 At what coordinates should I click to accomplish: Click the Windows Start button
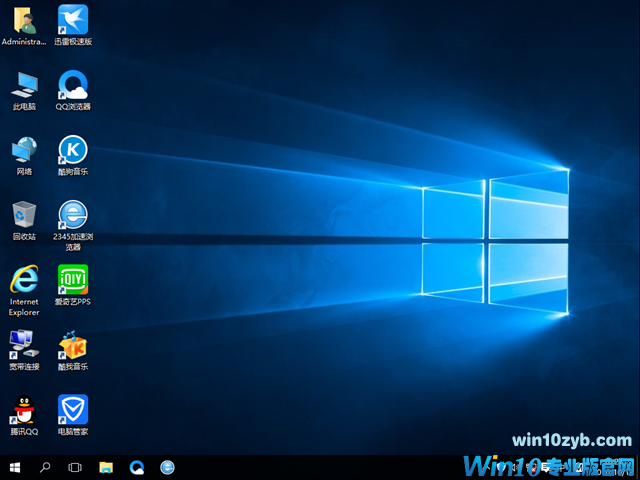tap(15, 467)
